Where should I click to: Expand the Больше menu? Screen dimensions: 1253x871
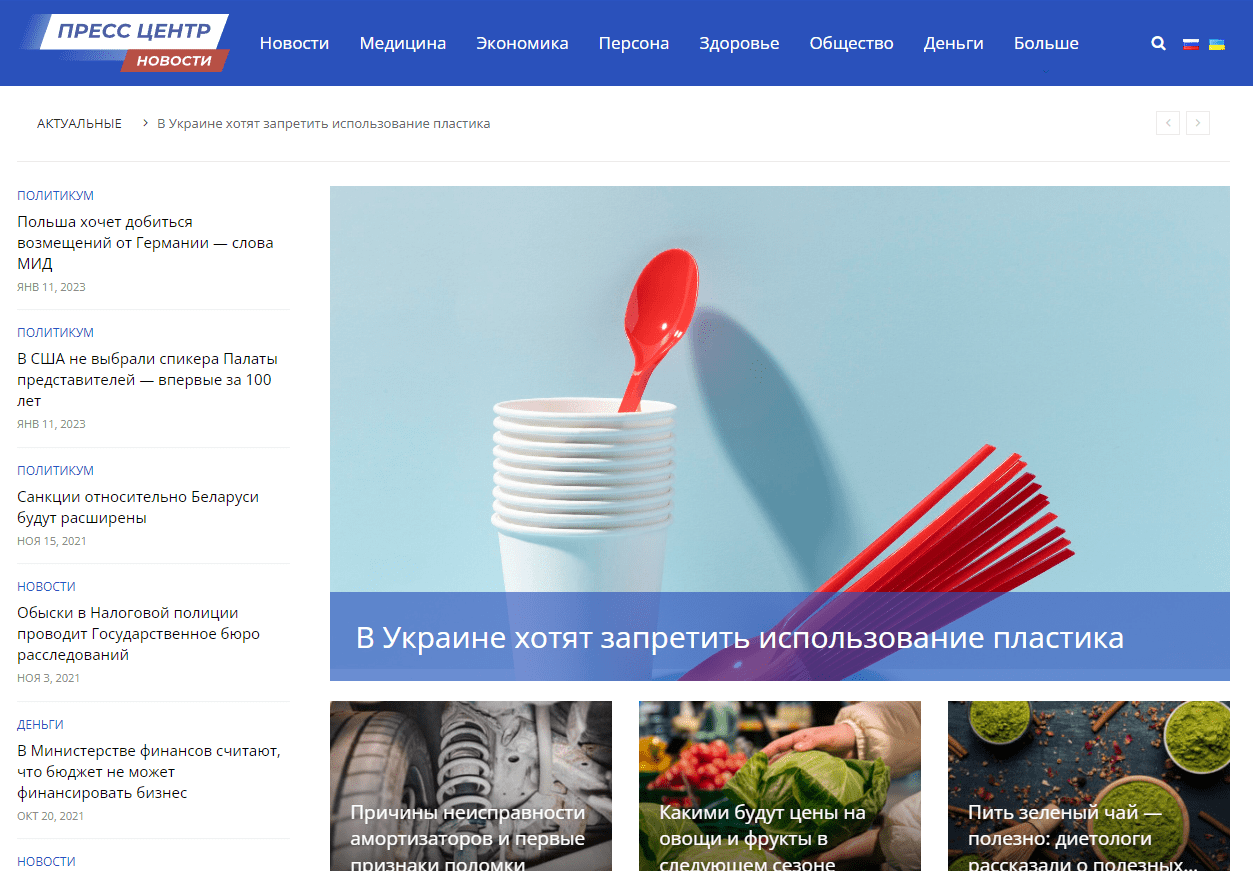[x=1046, y=43]
